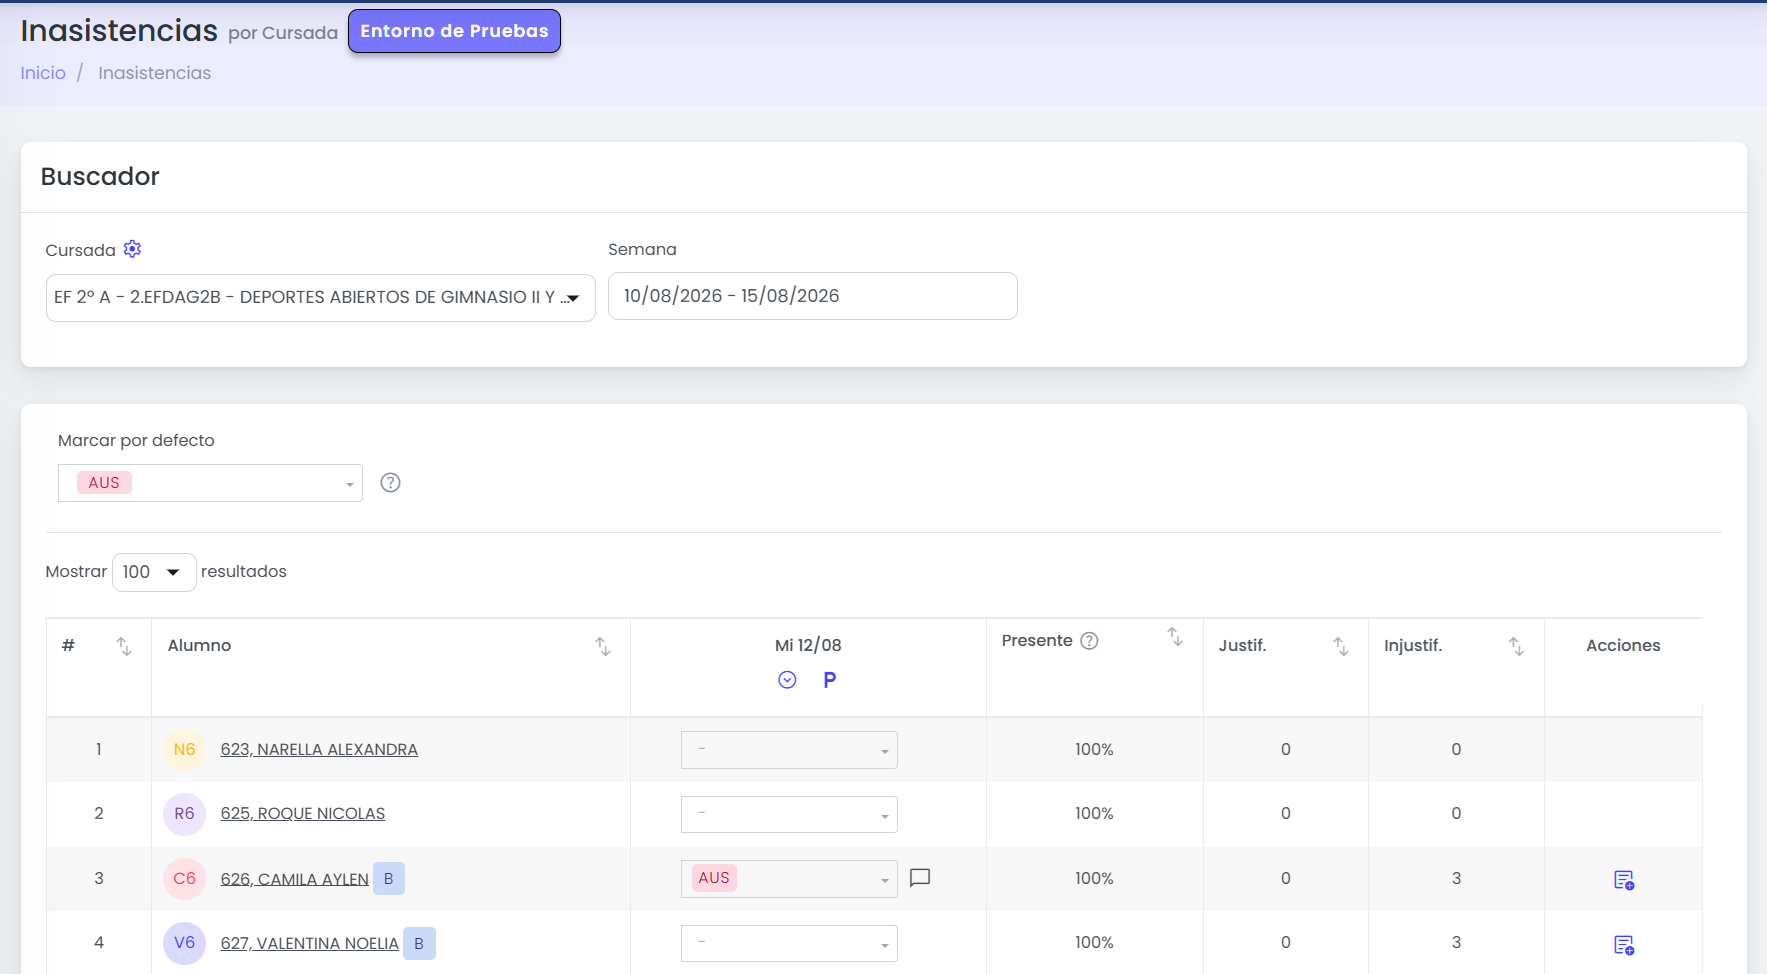Click the blue P marker under Mi 12/08
The height and width of the screenshot is (974, 1767).
click(x=830, y=680)
